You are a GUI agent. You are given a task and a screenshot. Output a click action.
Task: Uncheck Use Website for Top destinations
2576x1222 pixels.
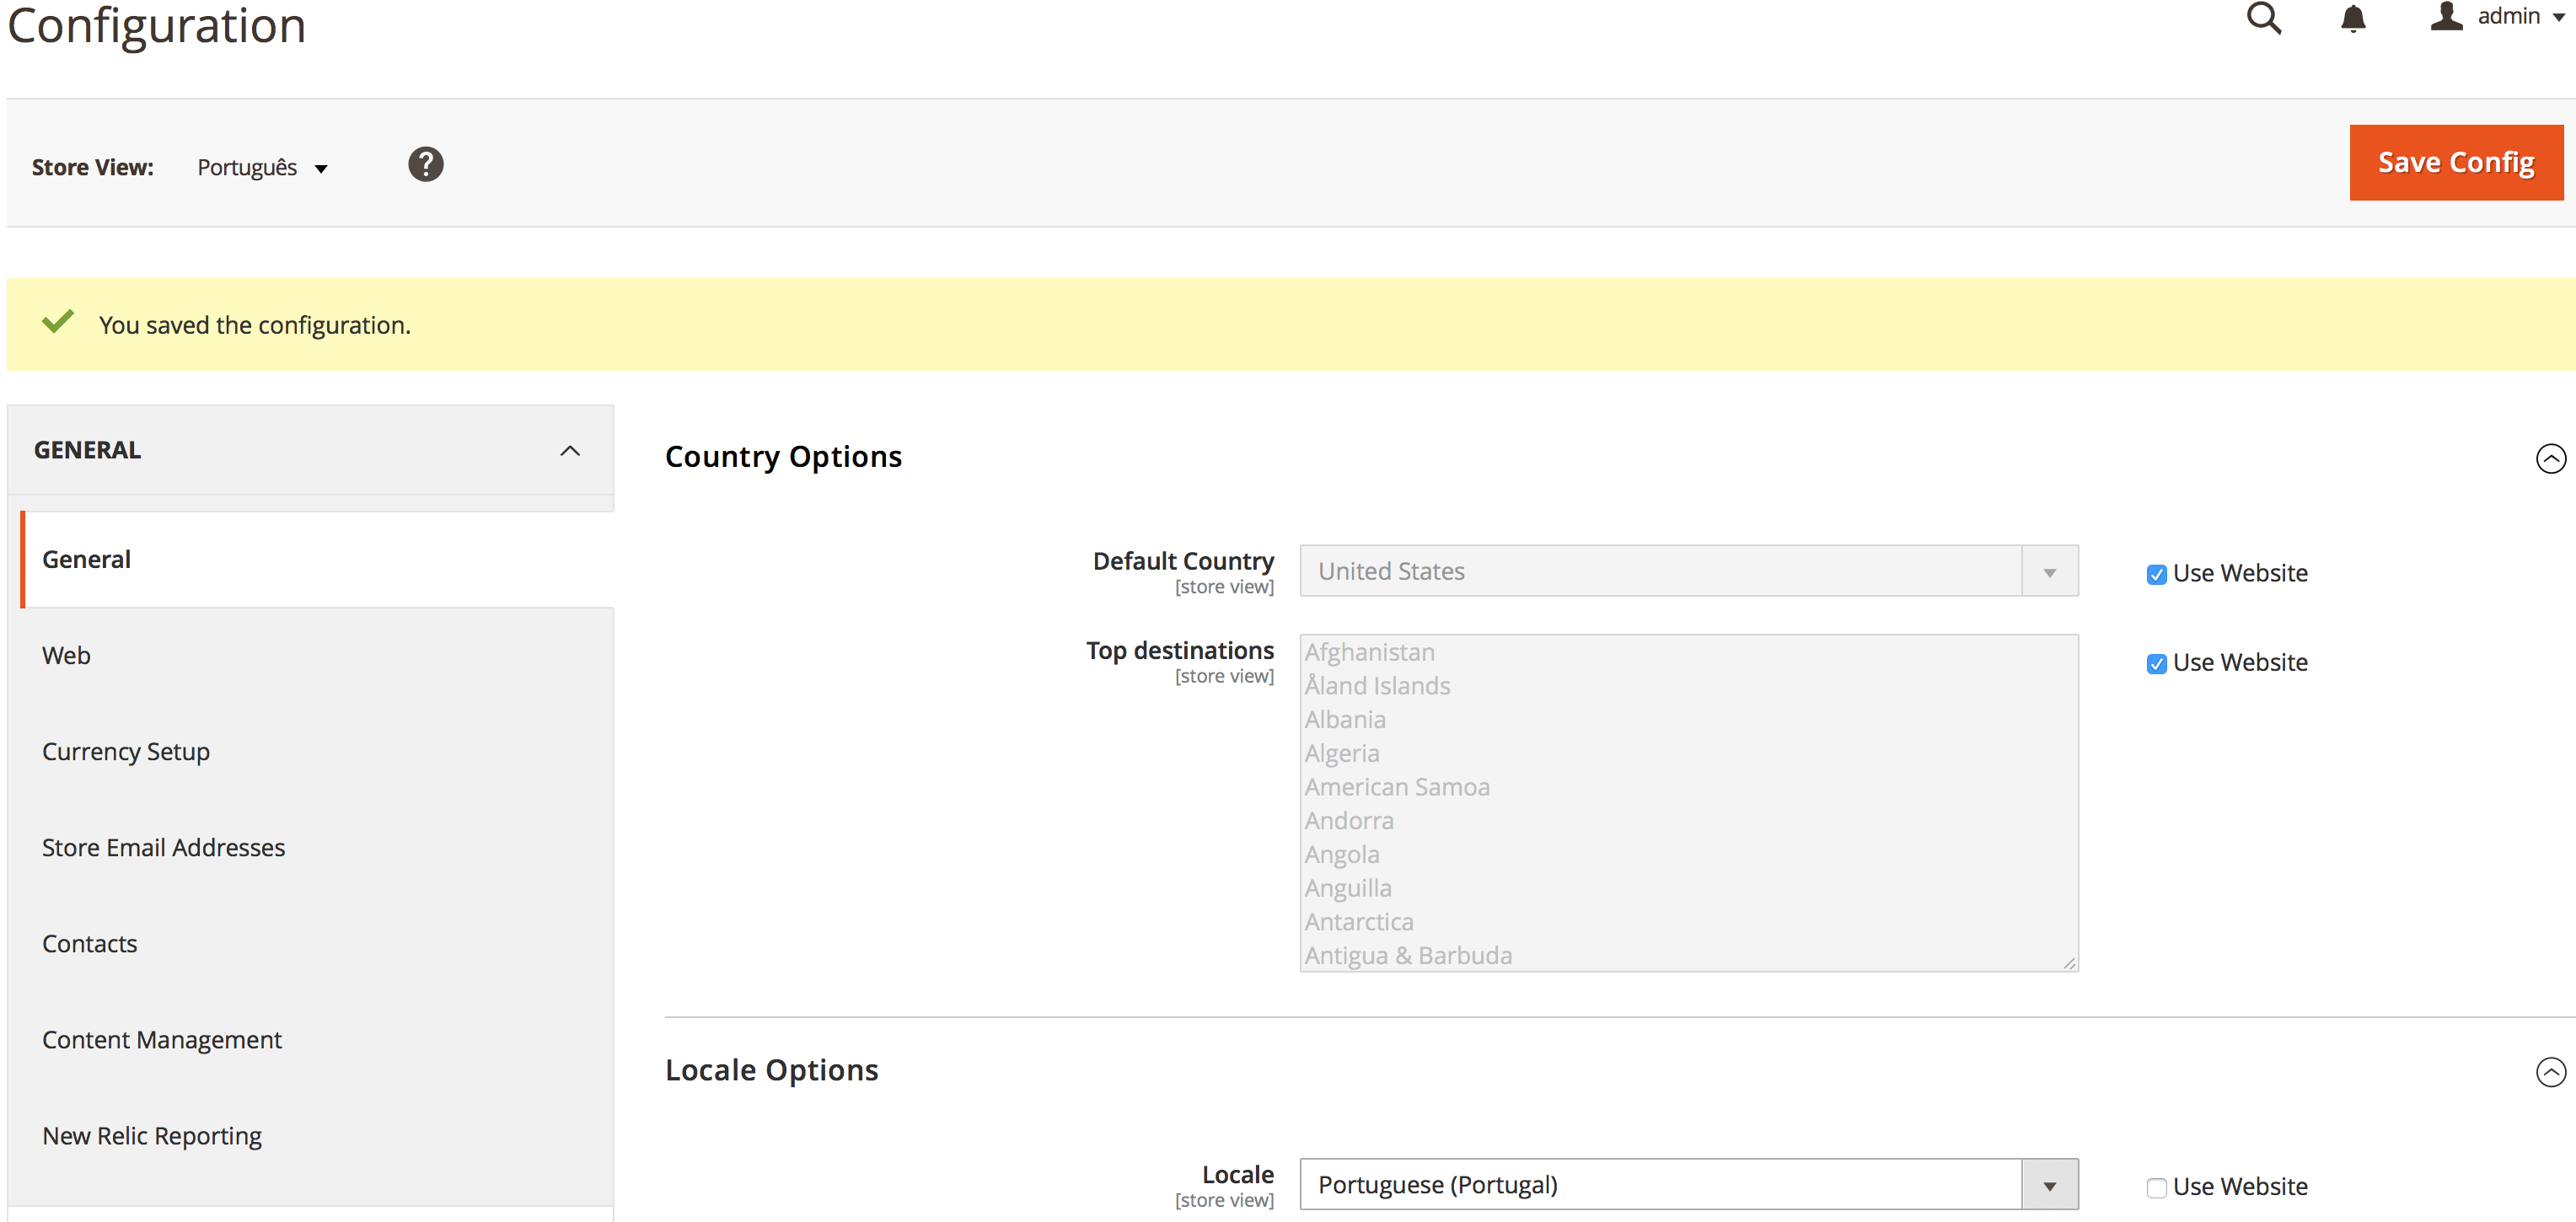coord(2156,664)
